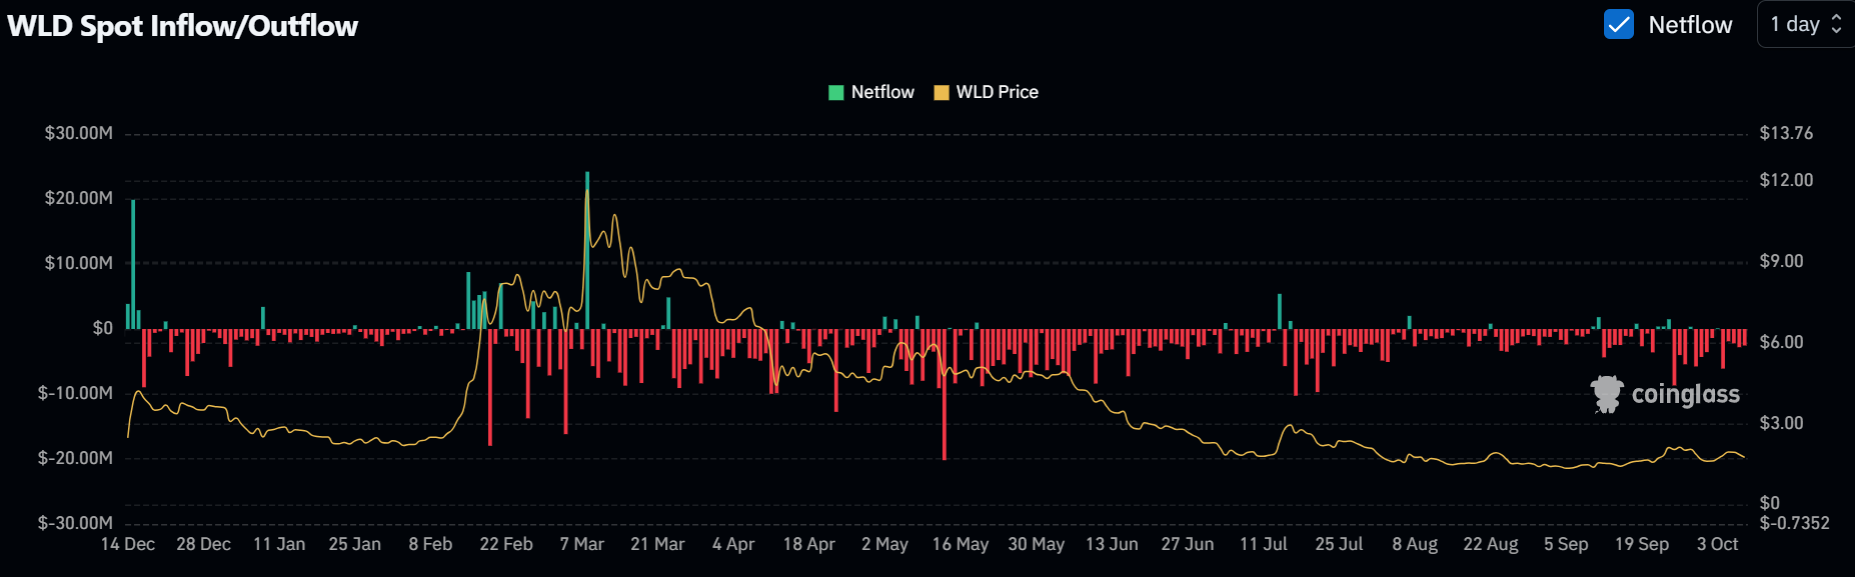
Task: Click the 3 Oct date label
Action: 1717,544
